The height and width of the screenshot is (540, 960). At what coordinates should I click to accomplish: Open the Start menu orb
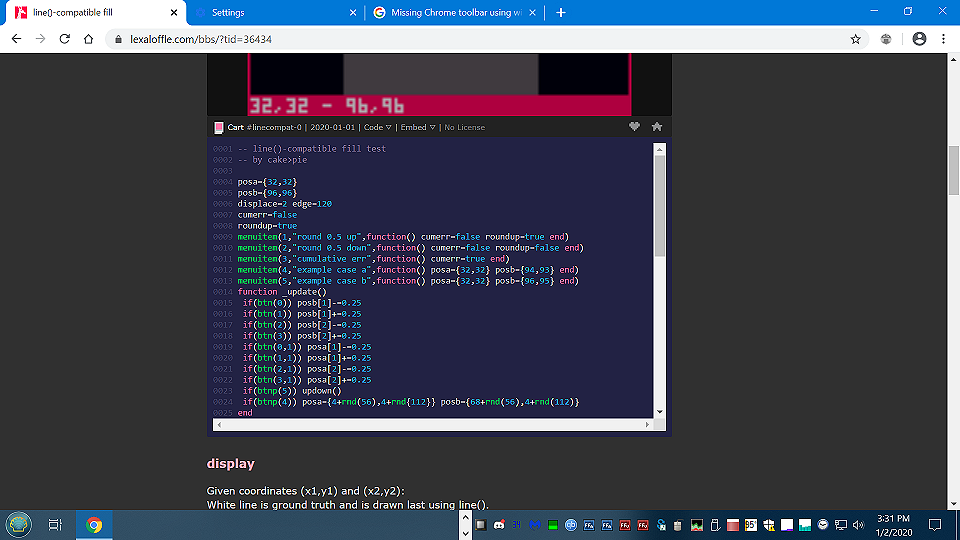click(x=18, y=525)
